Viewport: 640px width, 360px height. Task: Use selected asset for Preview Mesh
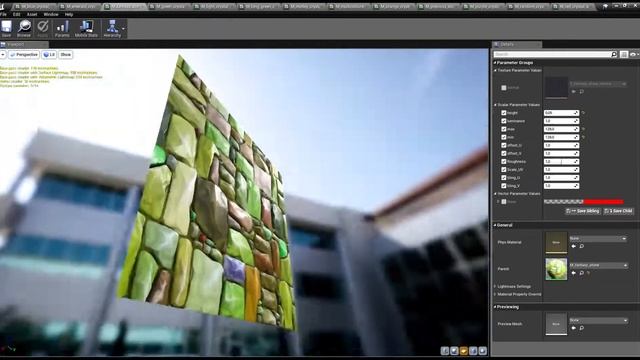coord(573,328)
